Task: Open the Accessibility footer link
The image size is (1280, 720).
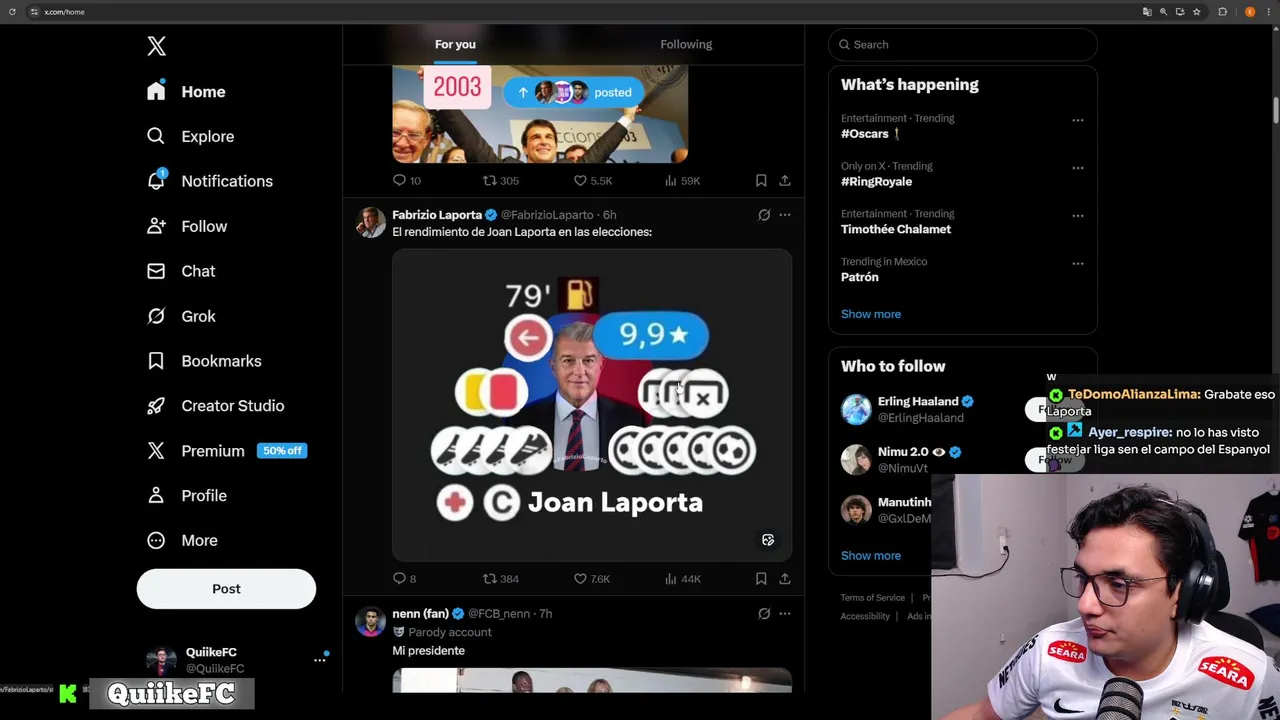Action: tap(865, 616)
